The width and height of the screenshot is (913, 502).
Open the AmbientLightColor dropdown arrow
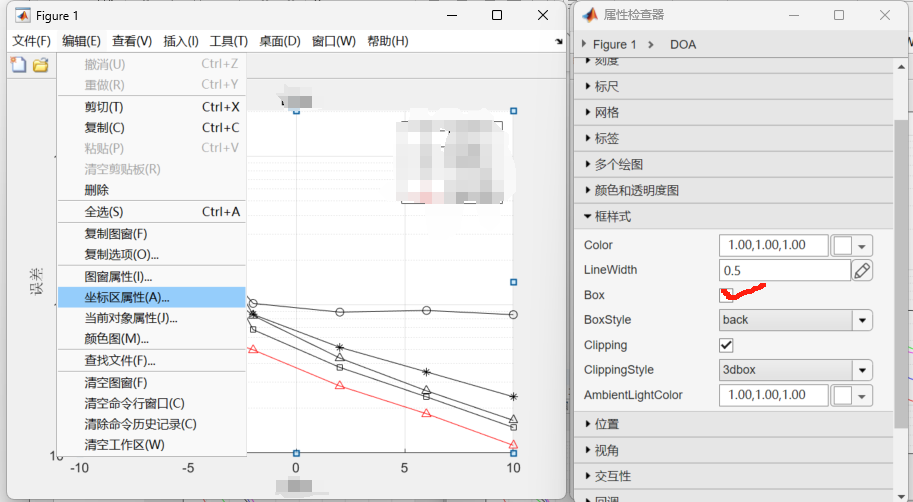862,395
